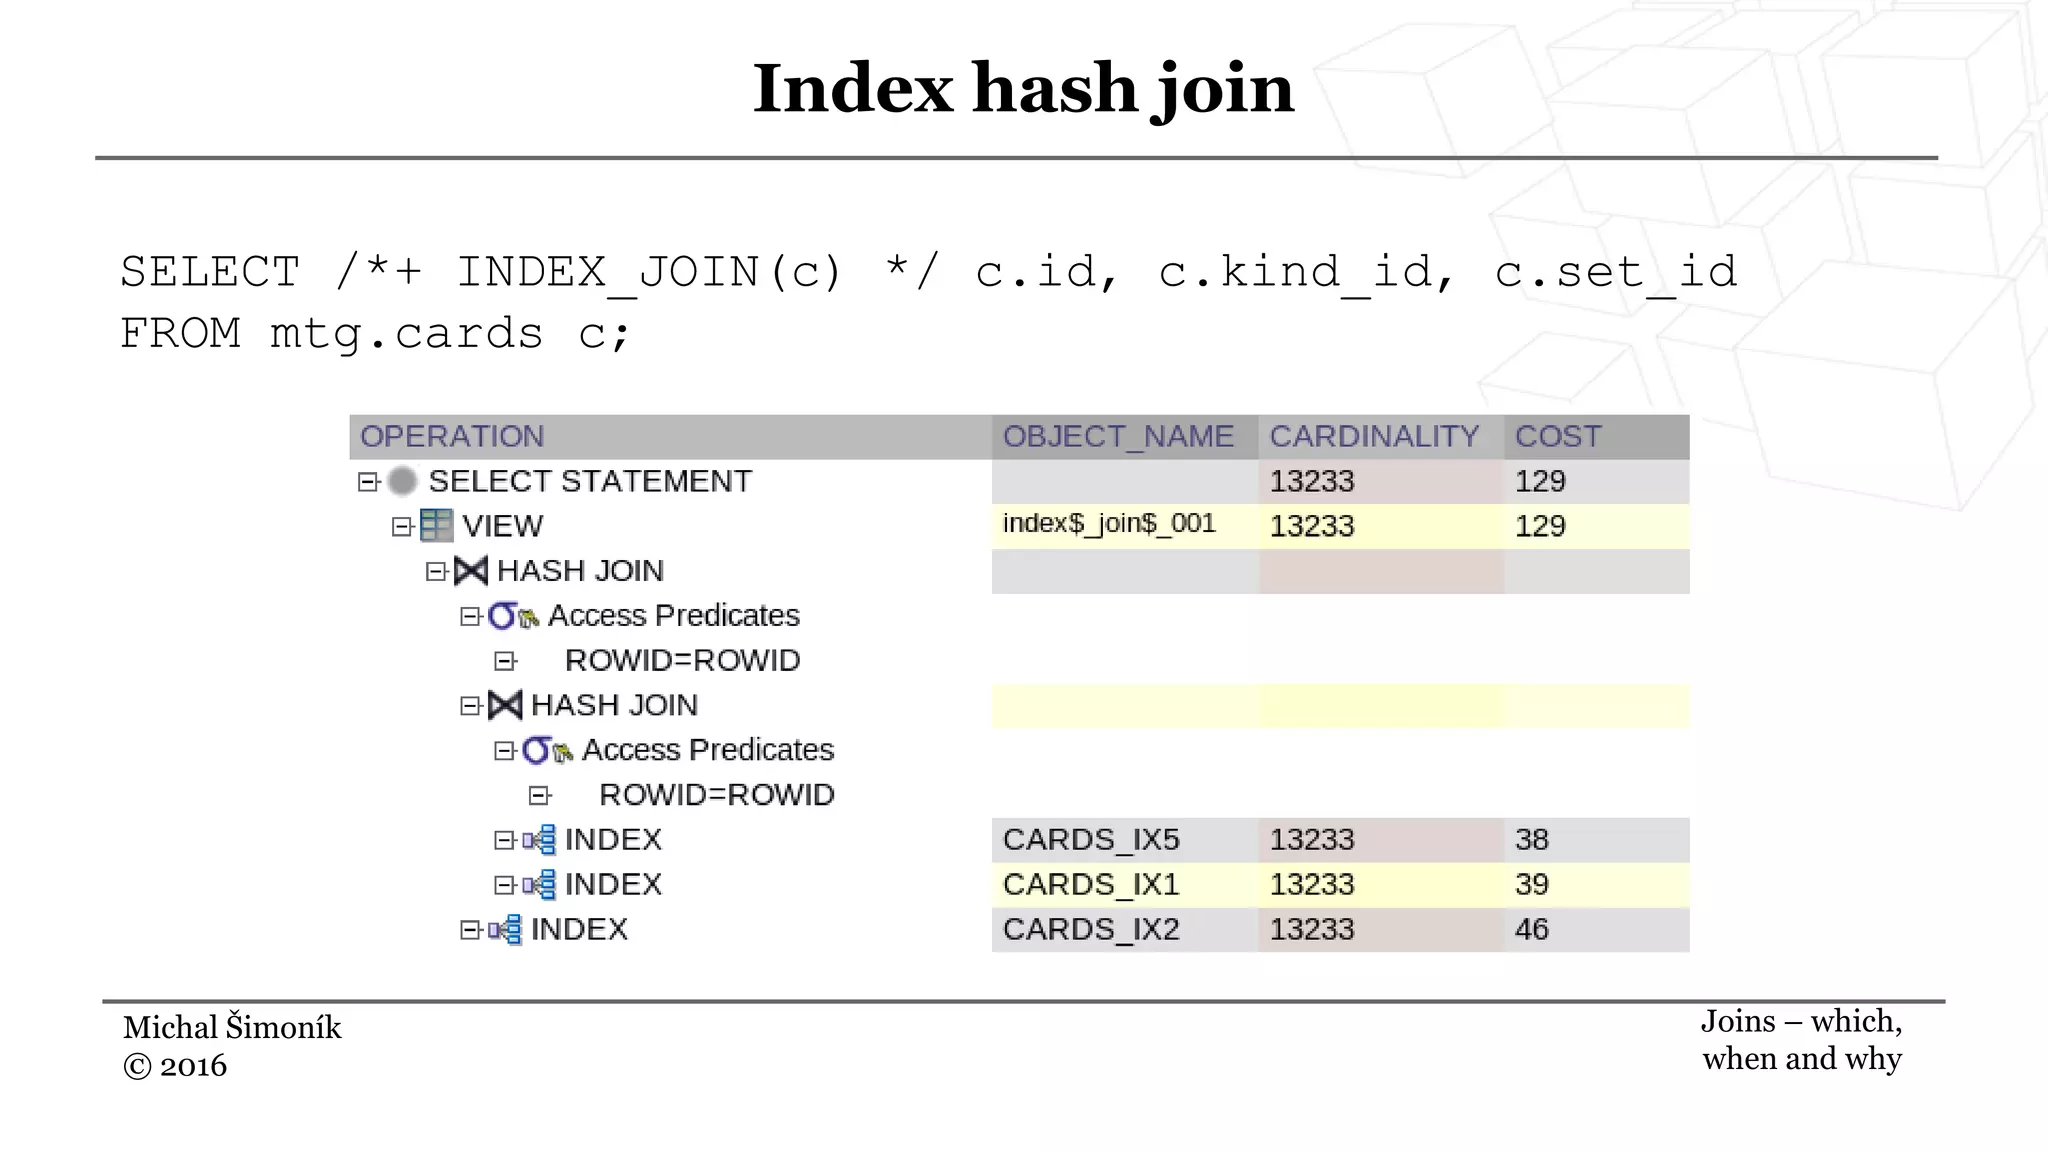Select the second Access Predicates label
This screenshot has width=2048, height=1152.
tap(708, 750)
